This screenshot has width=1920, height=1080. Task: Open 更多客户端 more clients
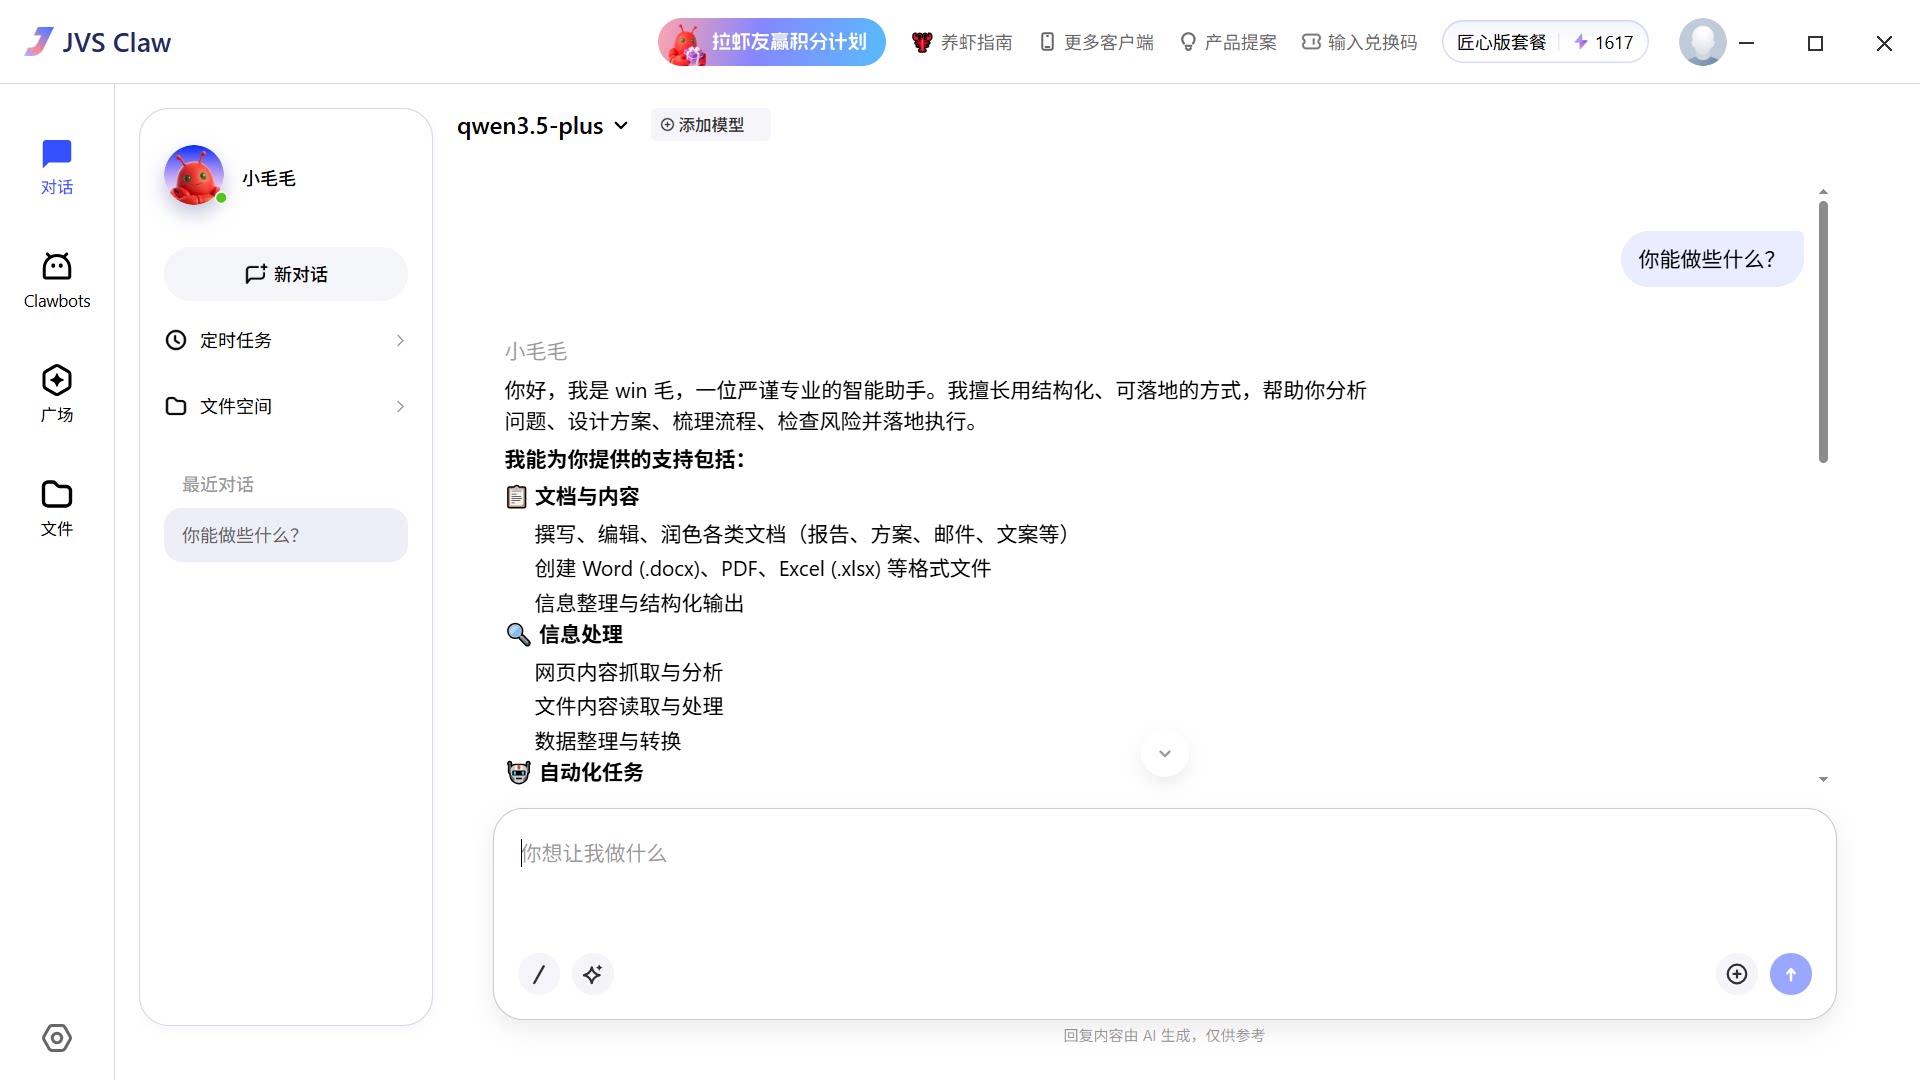point(1096,42)
